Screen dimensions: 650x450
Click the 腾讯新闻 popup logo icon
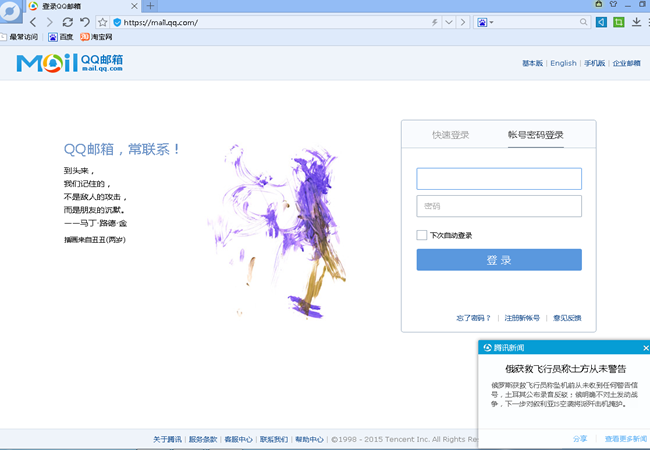tap(488, 348)
